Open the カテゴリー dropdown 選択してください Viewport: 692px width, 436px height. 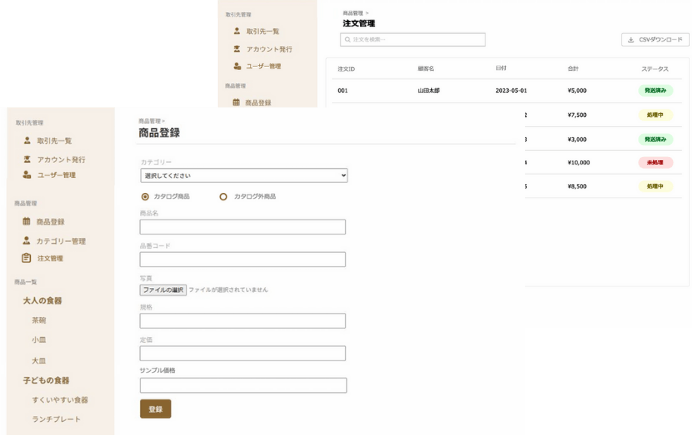243,175
